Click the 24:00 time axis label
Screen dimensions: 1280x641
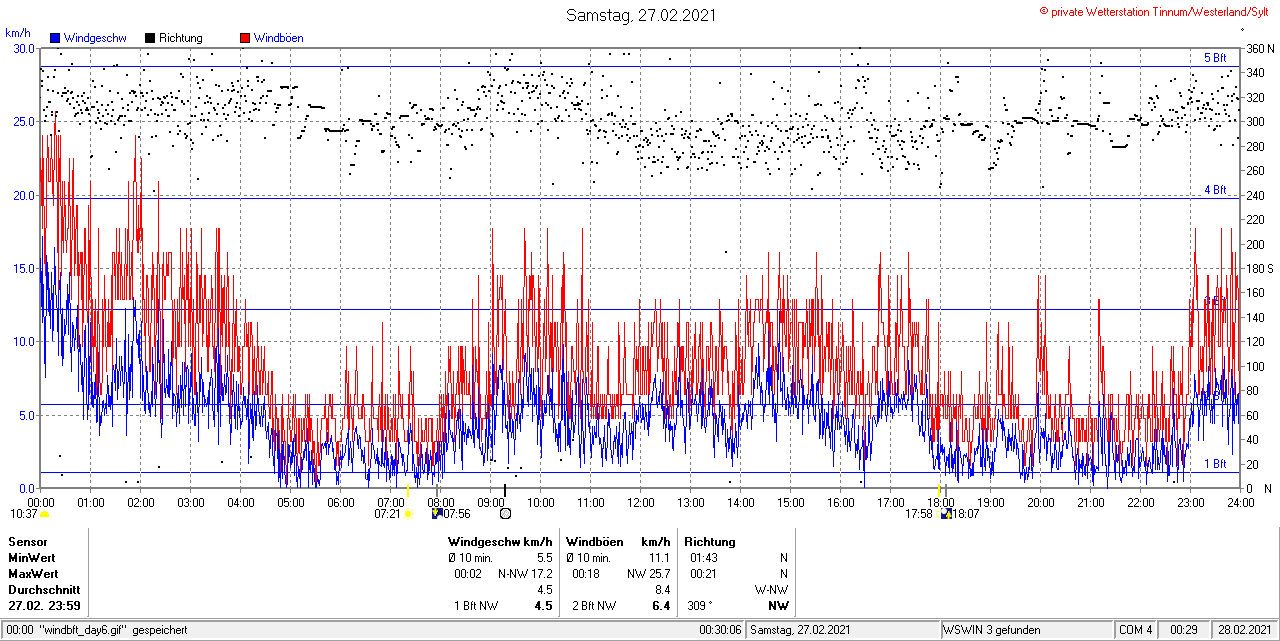coord(1240,502)
